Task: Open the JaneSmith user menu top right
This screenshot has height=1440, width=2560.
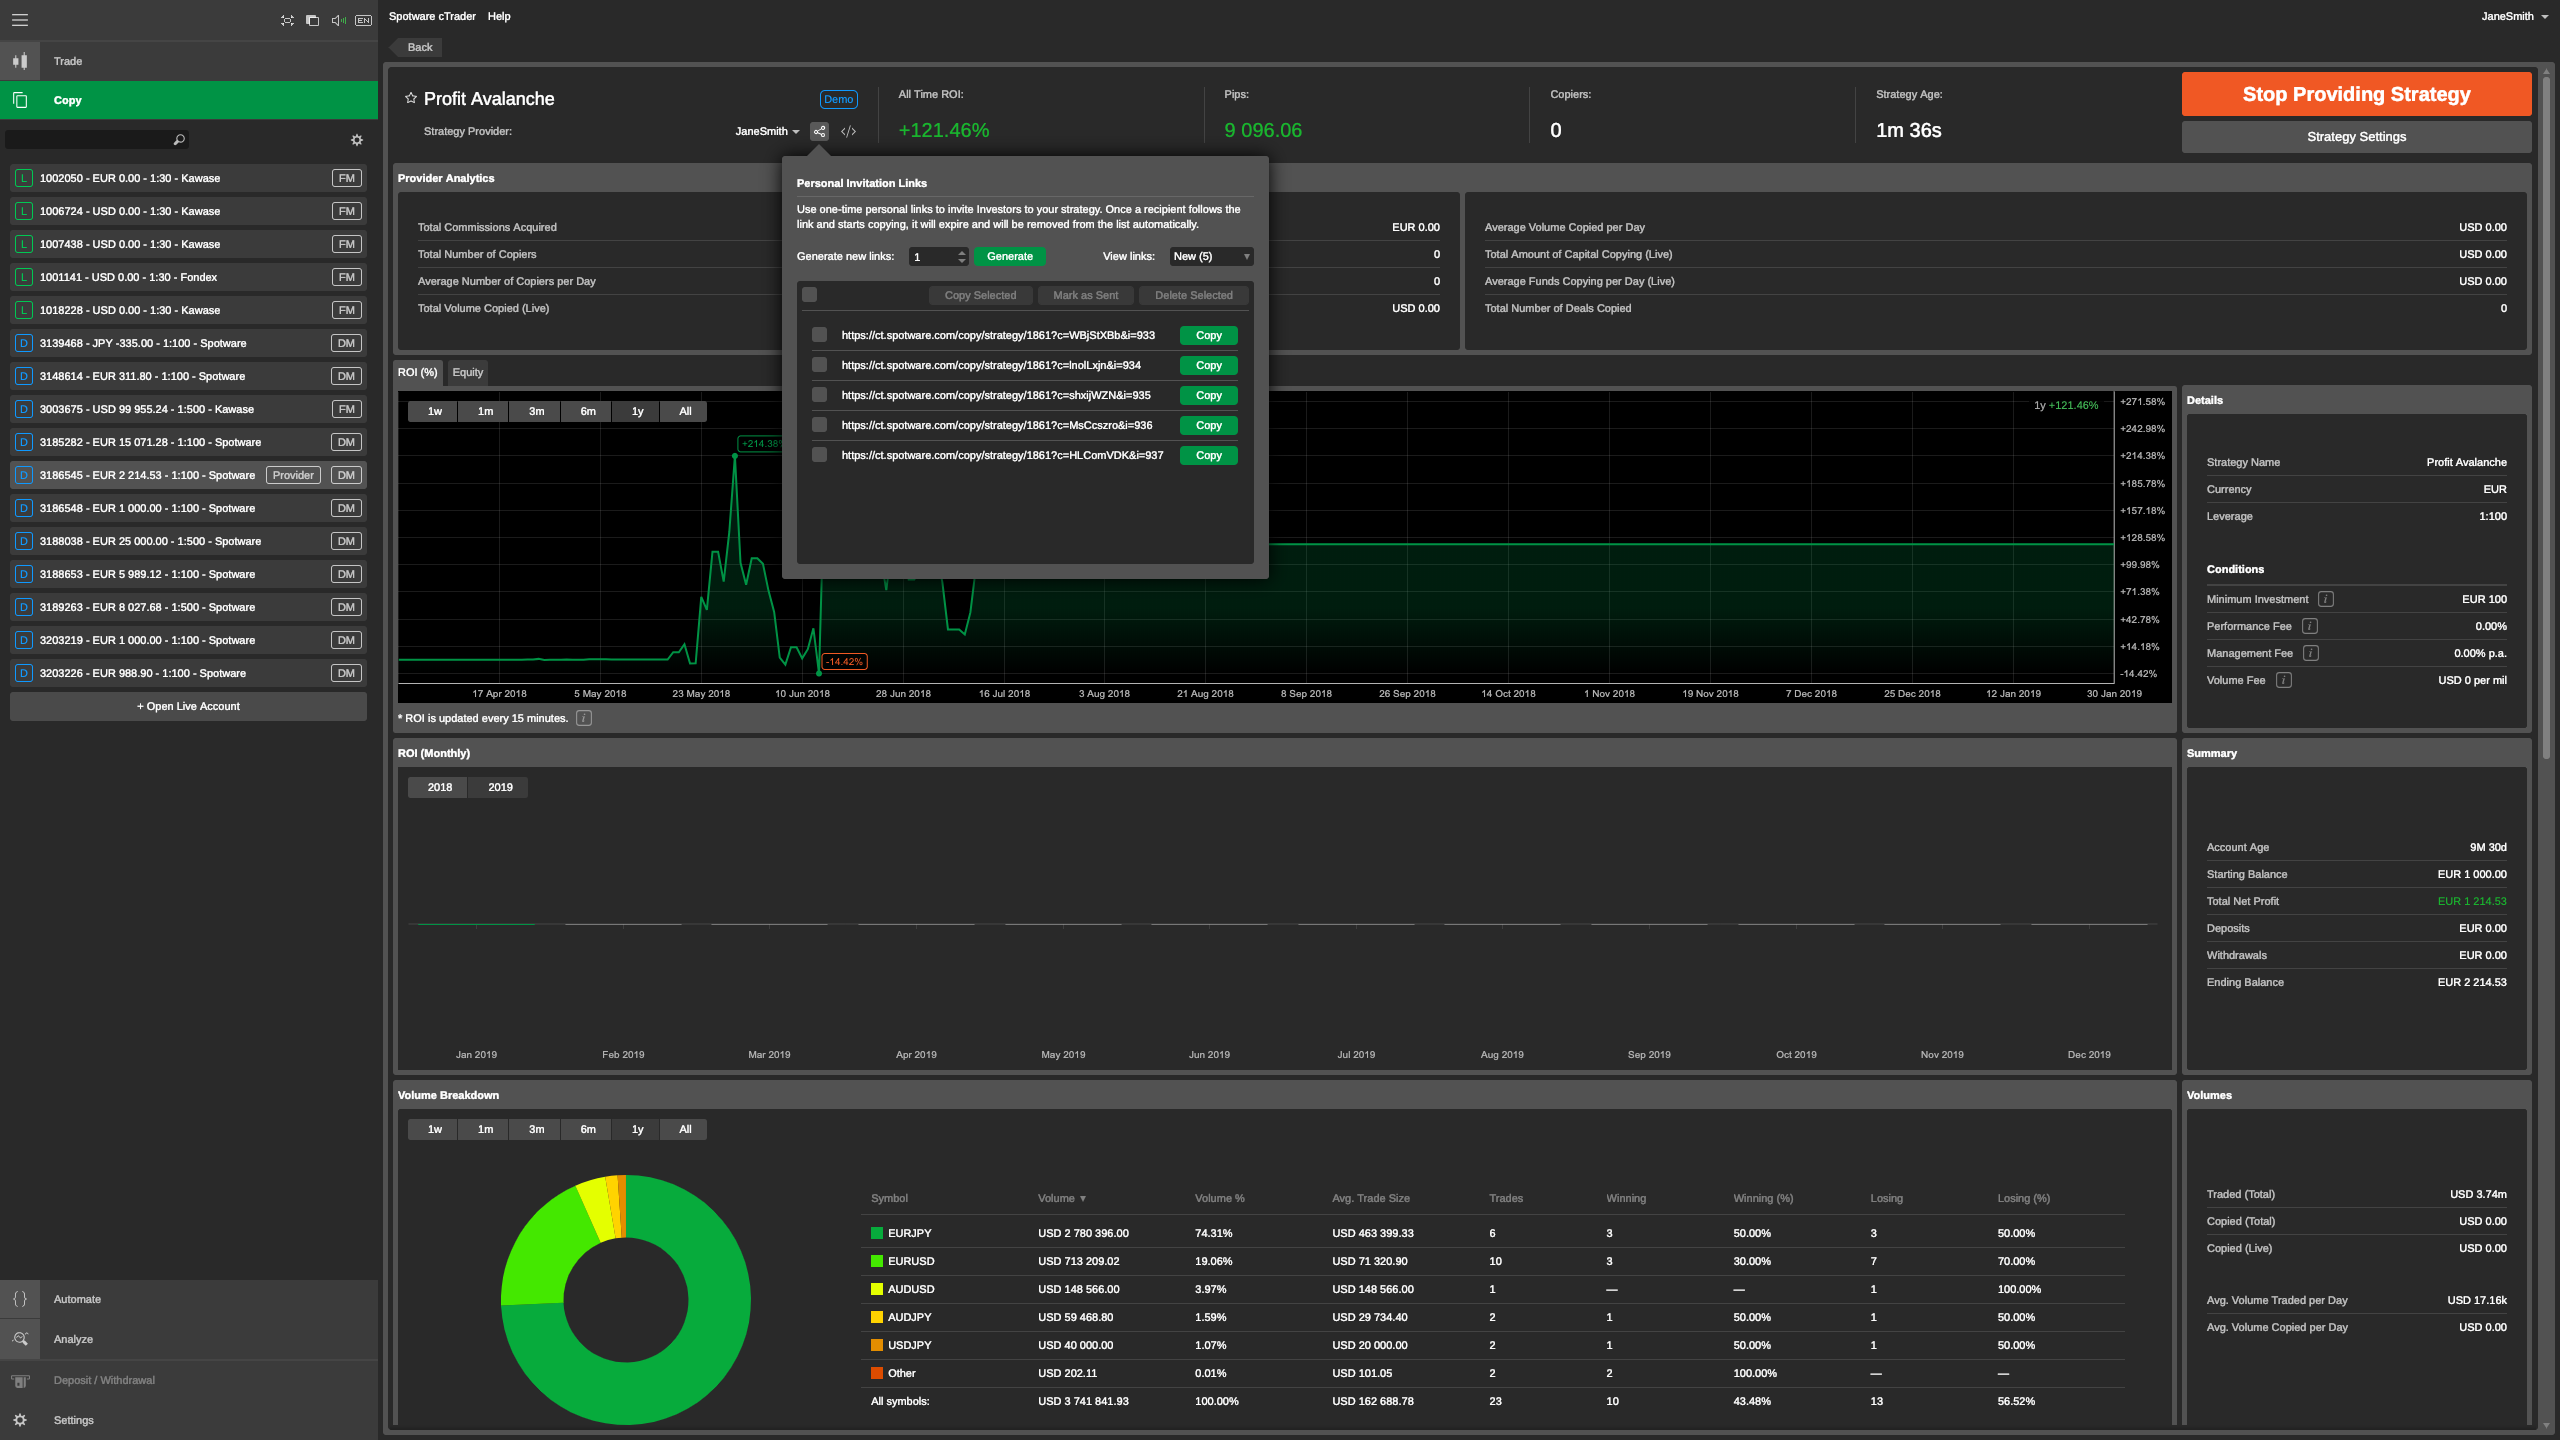Action: tap(2514, 16)
